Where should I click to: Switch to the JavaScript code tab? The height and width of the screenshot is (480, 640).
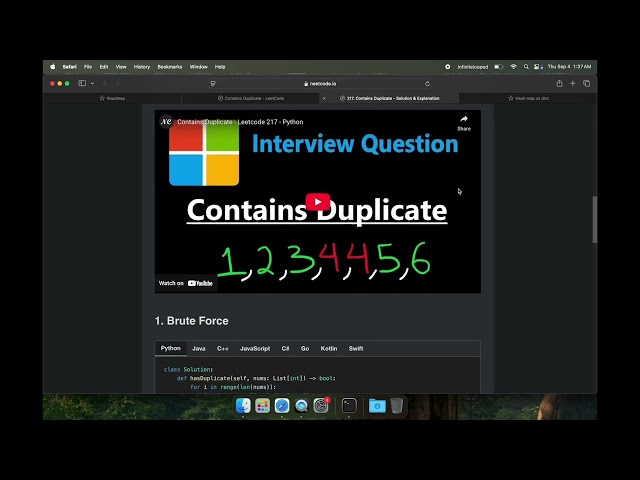[x=255, y=349]
